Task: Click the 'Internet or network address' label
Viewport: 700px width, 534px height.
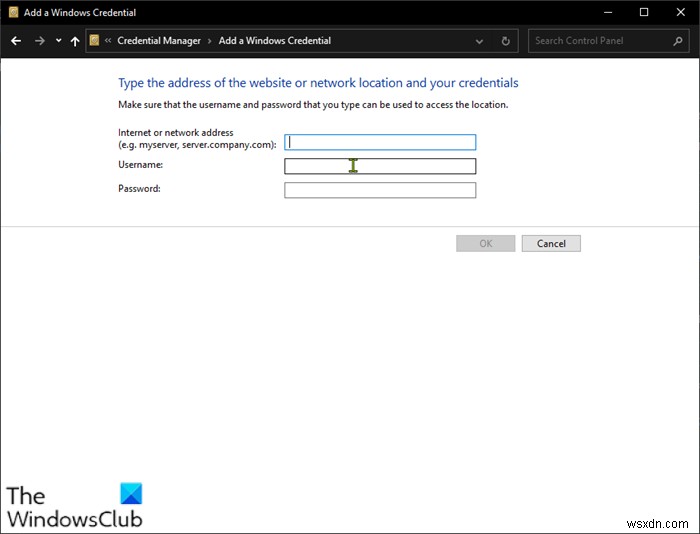Action: tap(197, 138)
